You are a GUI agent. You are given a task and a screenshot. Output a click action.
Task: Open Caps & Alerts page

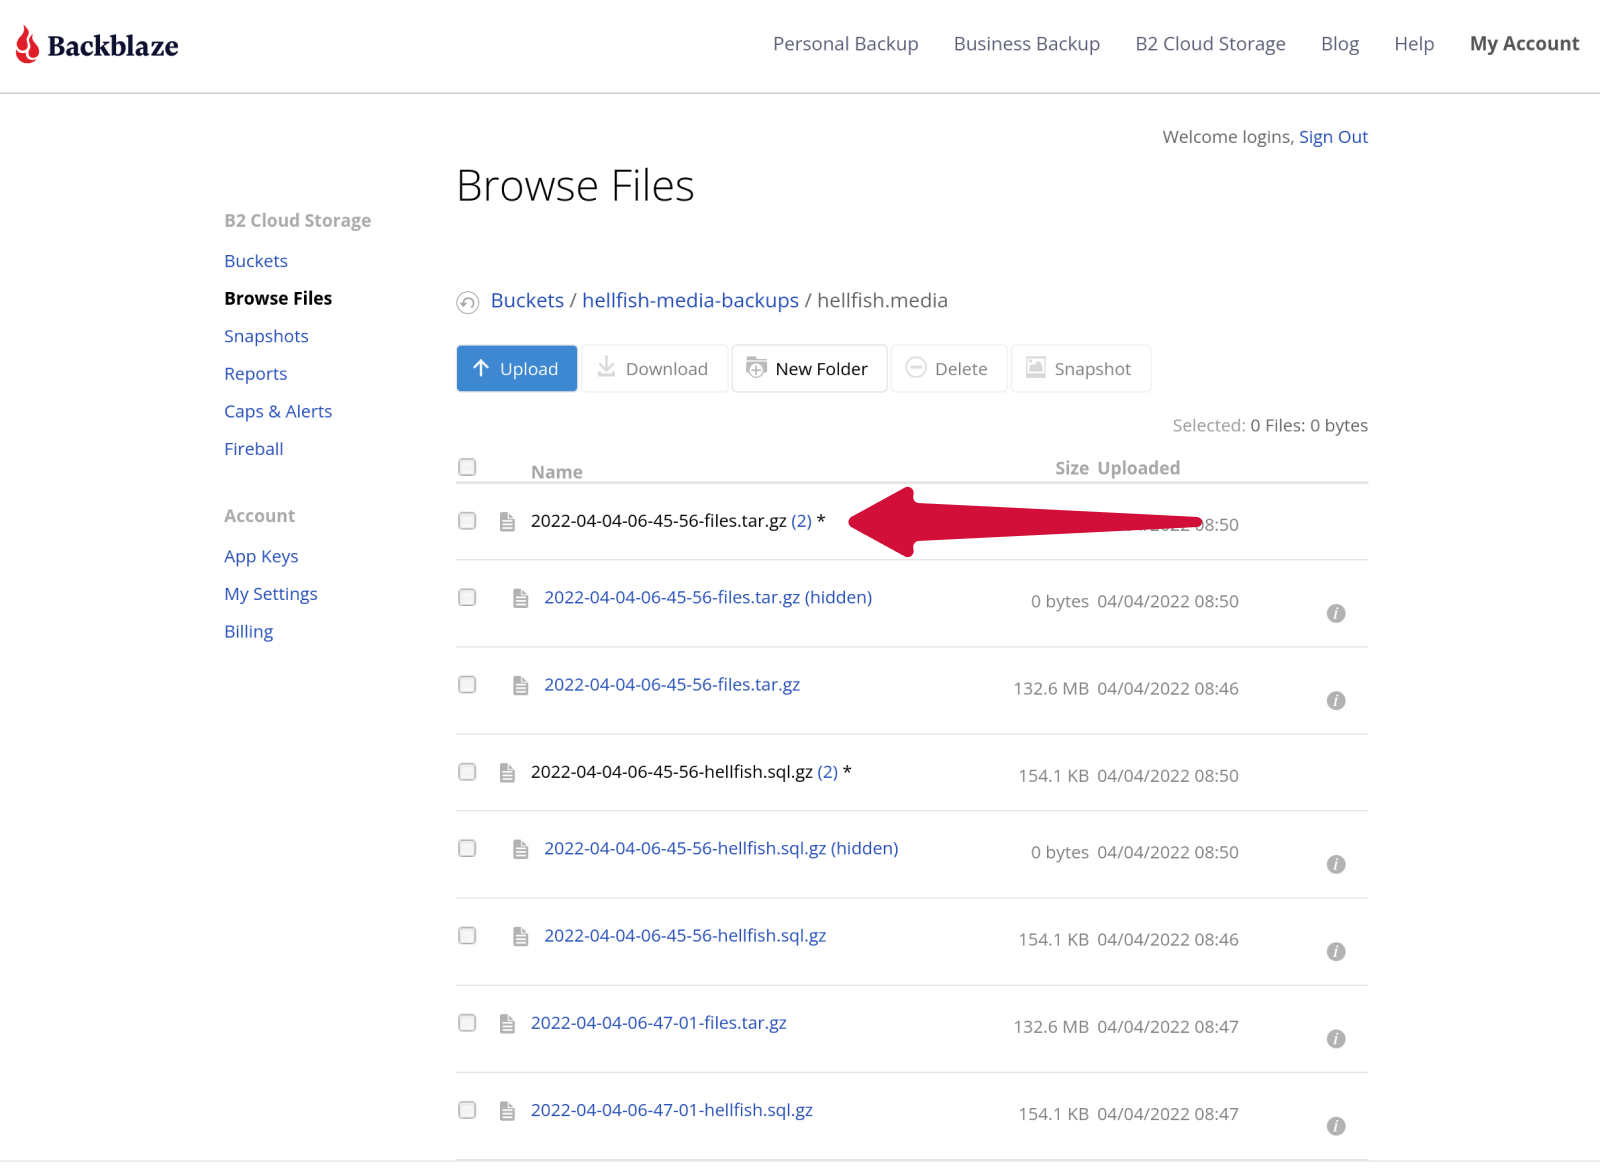[278, 411]
